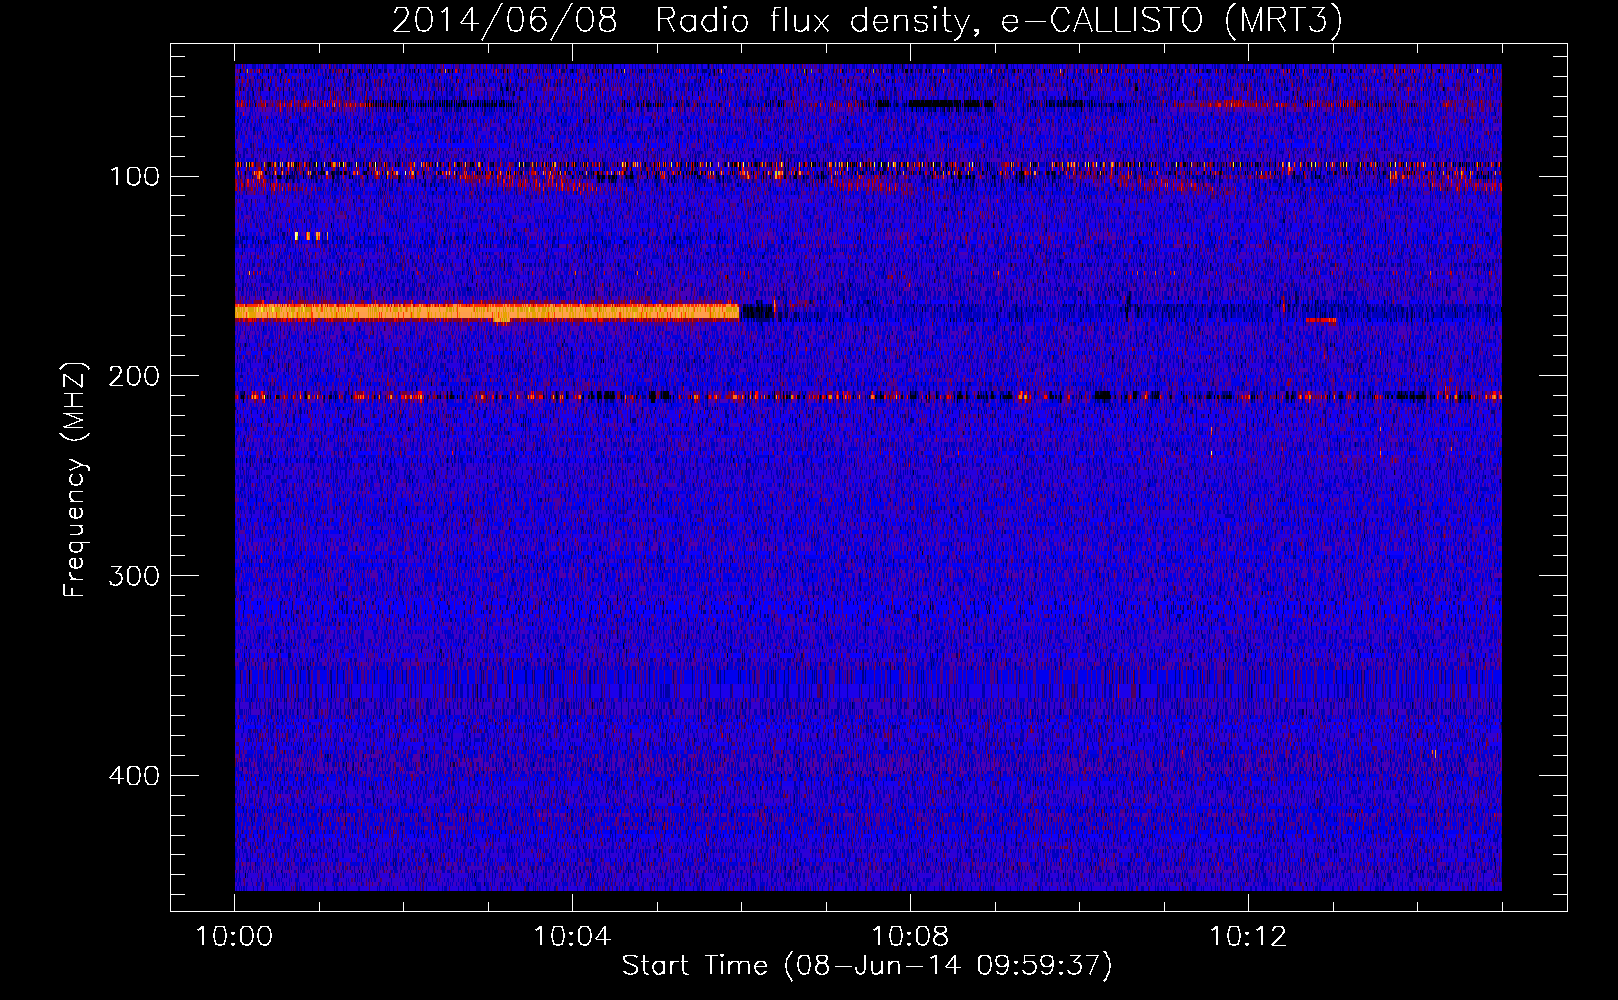Click the 300 frequency tick label

(134, 576)
